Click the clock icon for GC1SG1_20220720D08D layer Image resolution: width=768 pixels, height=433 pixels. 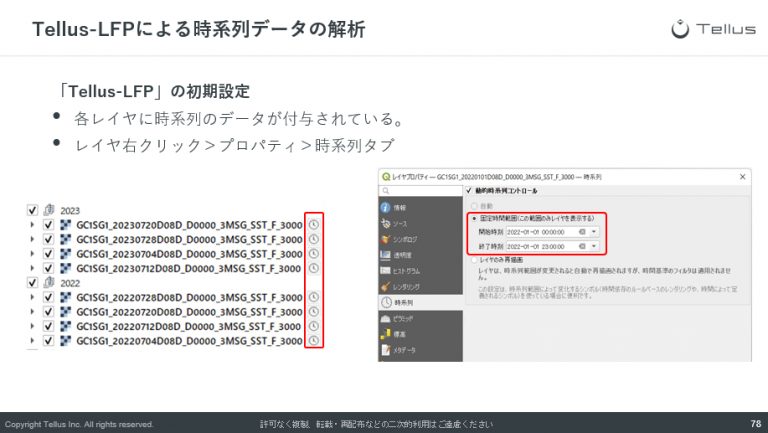(314, 312)
